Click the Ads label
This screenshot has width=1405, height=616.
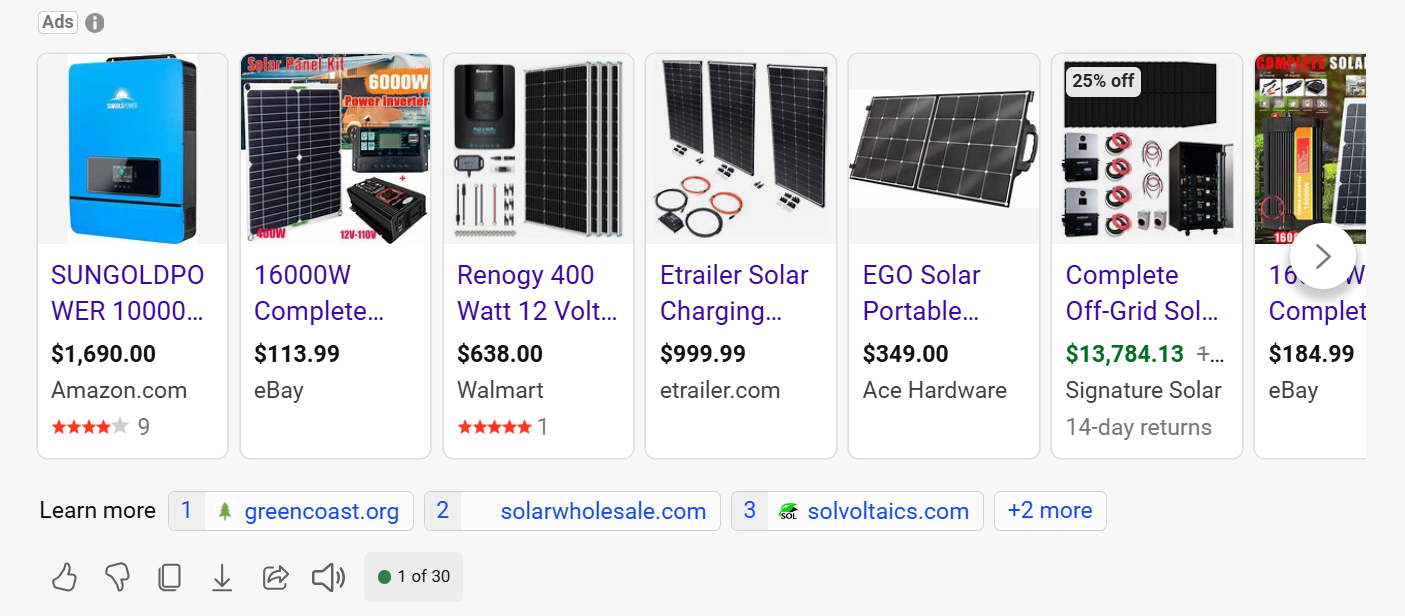click(x=57, y=21)
